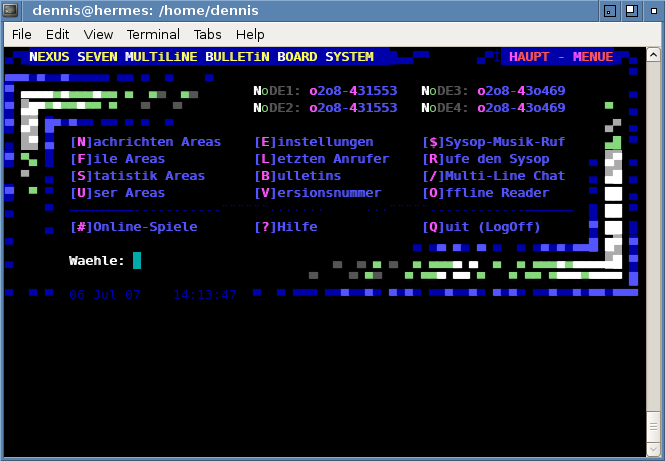Viewport: 665px width, 461px height.
Task: Click the [#]Online-Spiele option
Action: click(133, 227)
